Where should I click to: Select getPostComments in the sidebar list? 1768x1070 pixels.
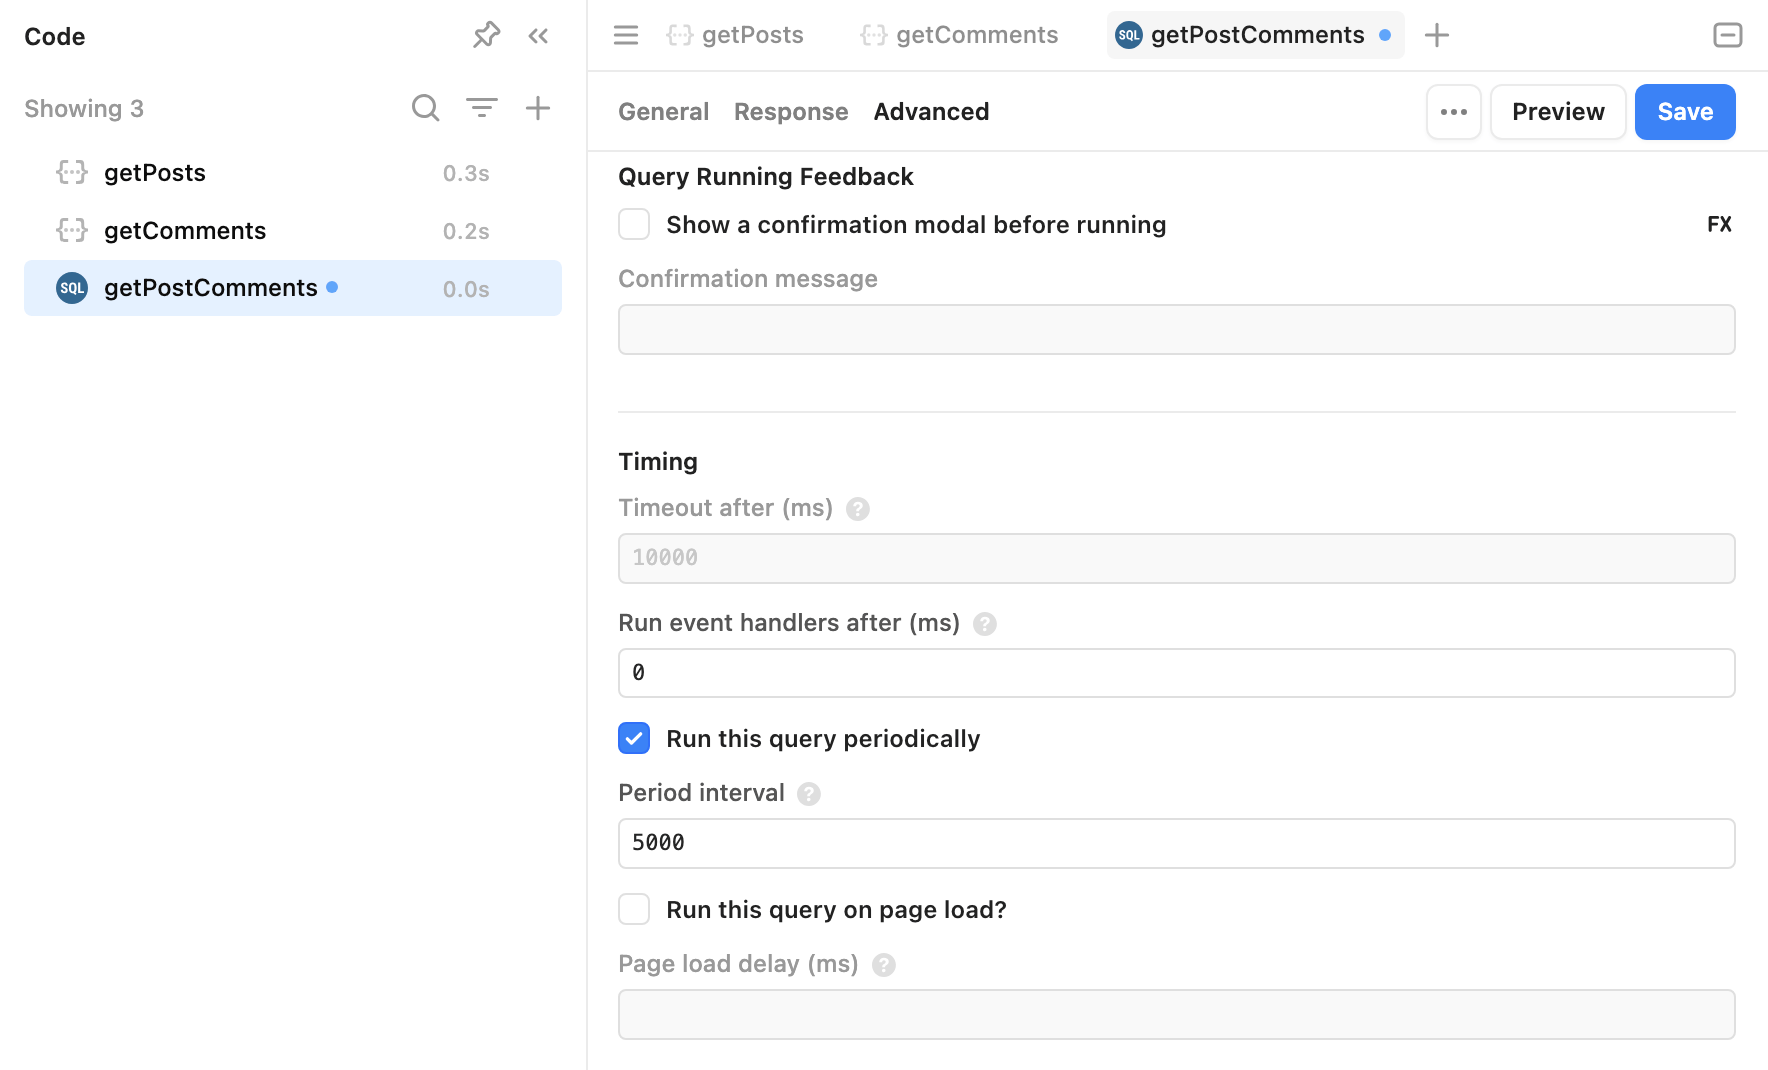(x=293, y=288)
